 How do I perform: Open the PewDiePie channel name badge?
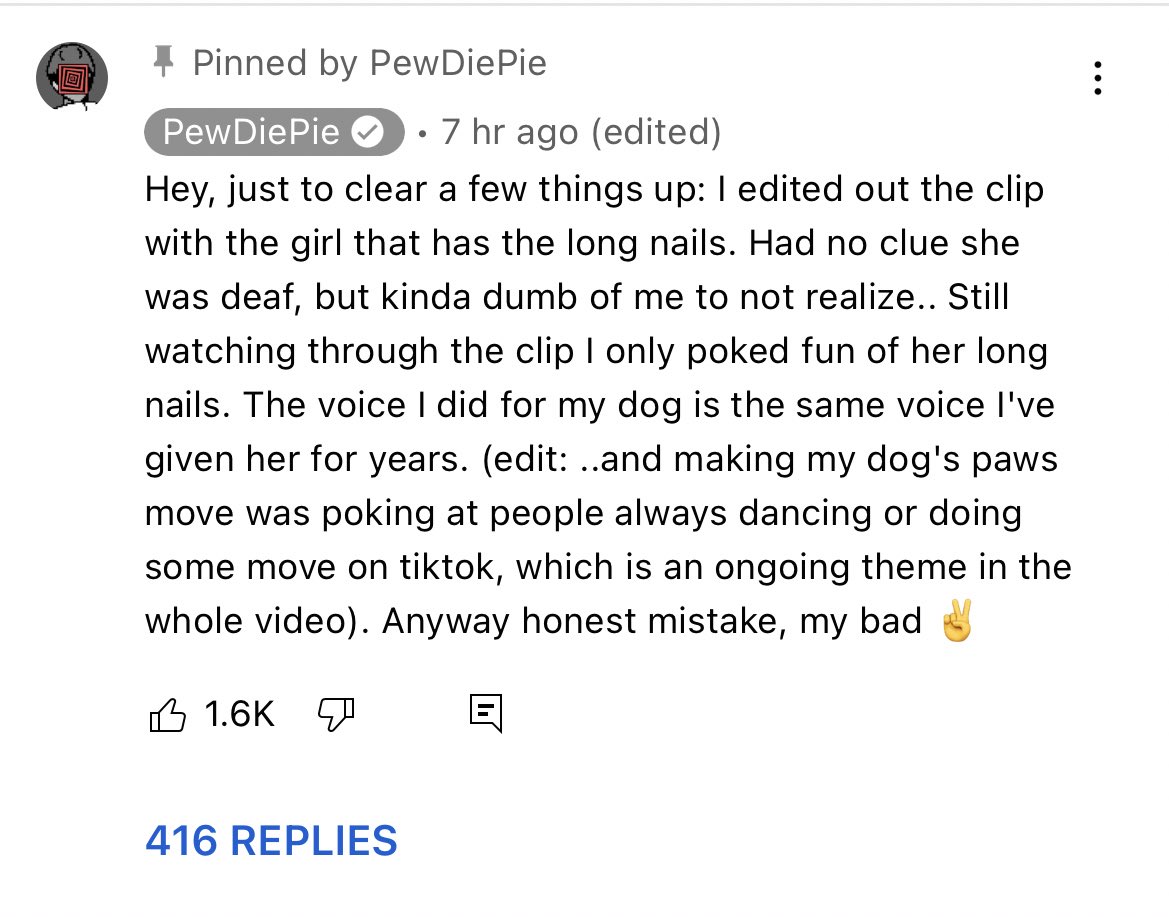[x=252, y=133]
